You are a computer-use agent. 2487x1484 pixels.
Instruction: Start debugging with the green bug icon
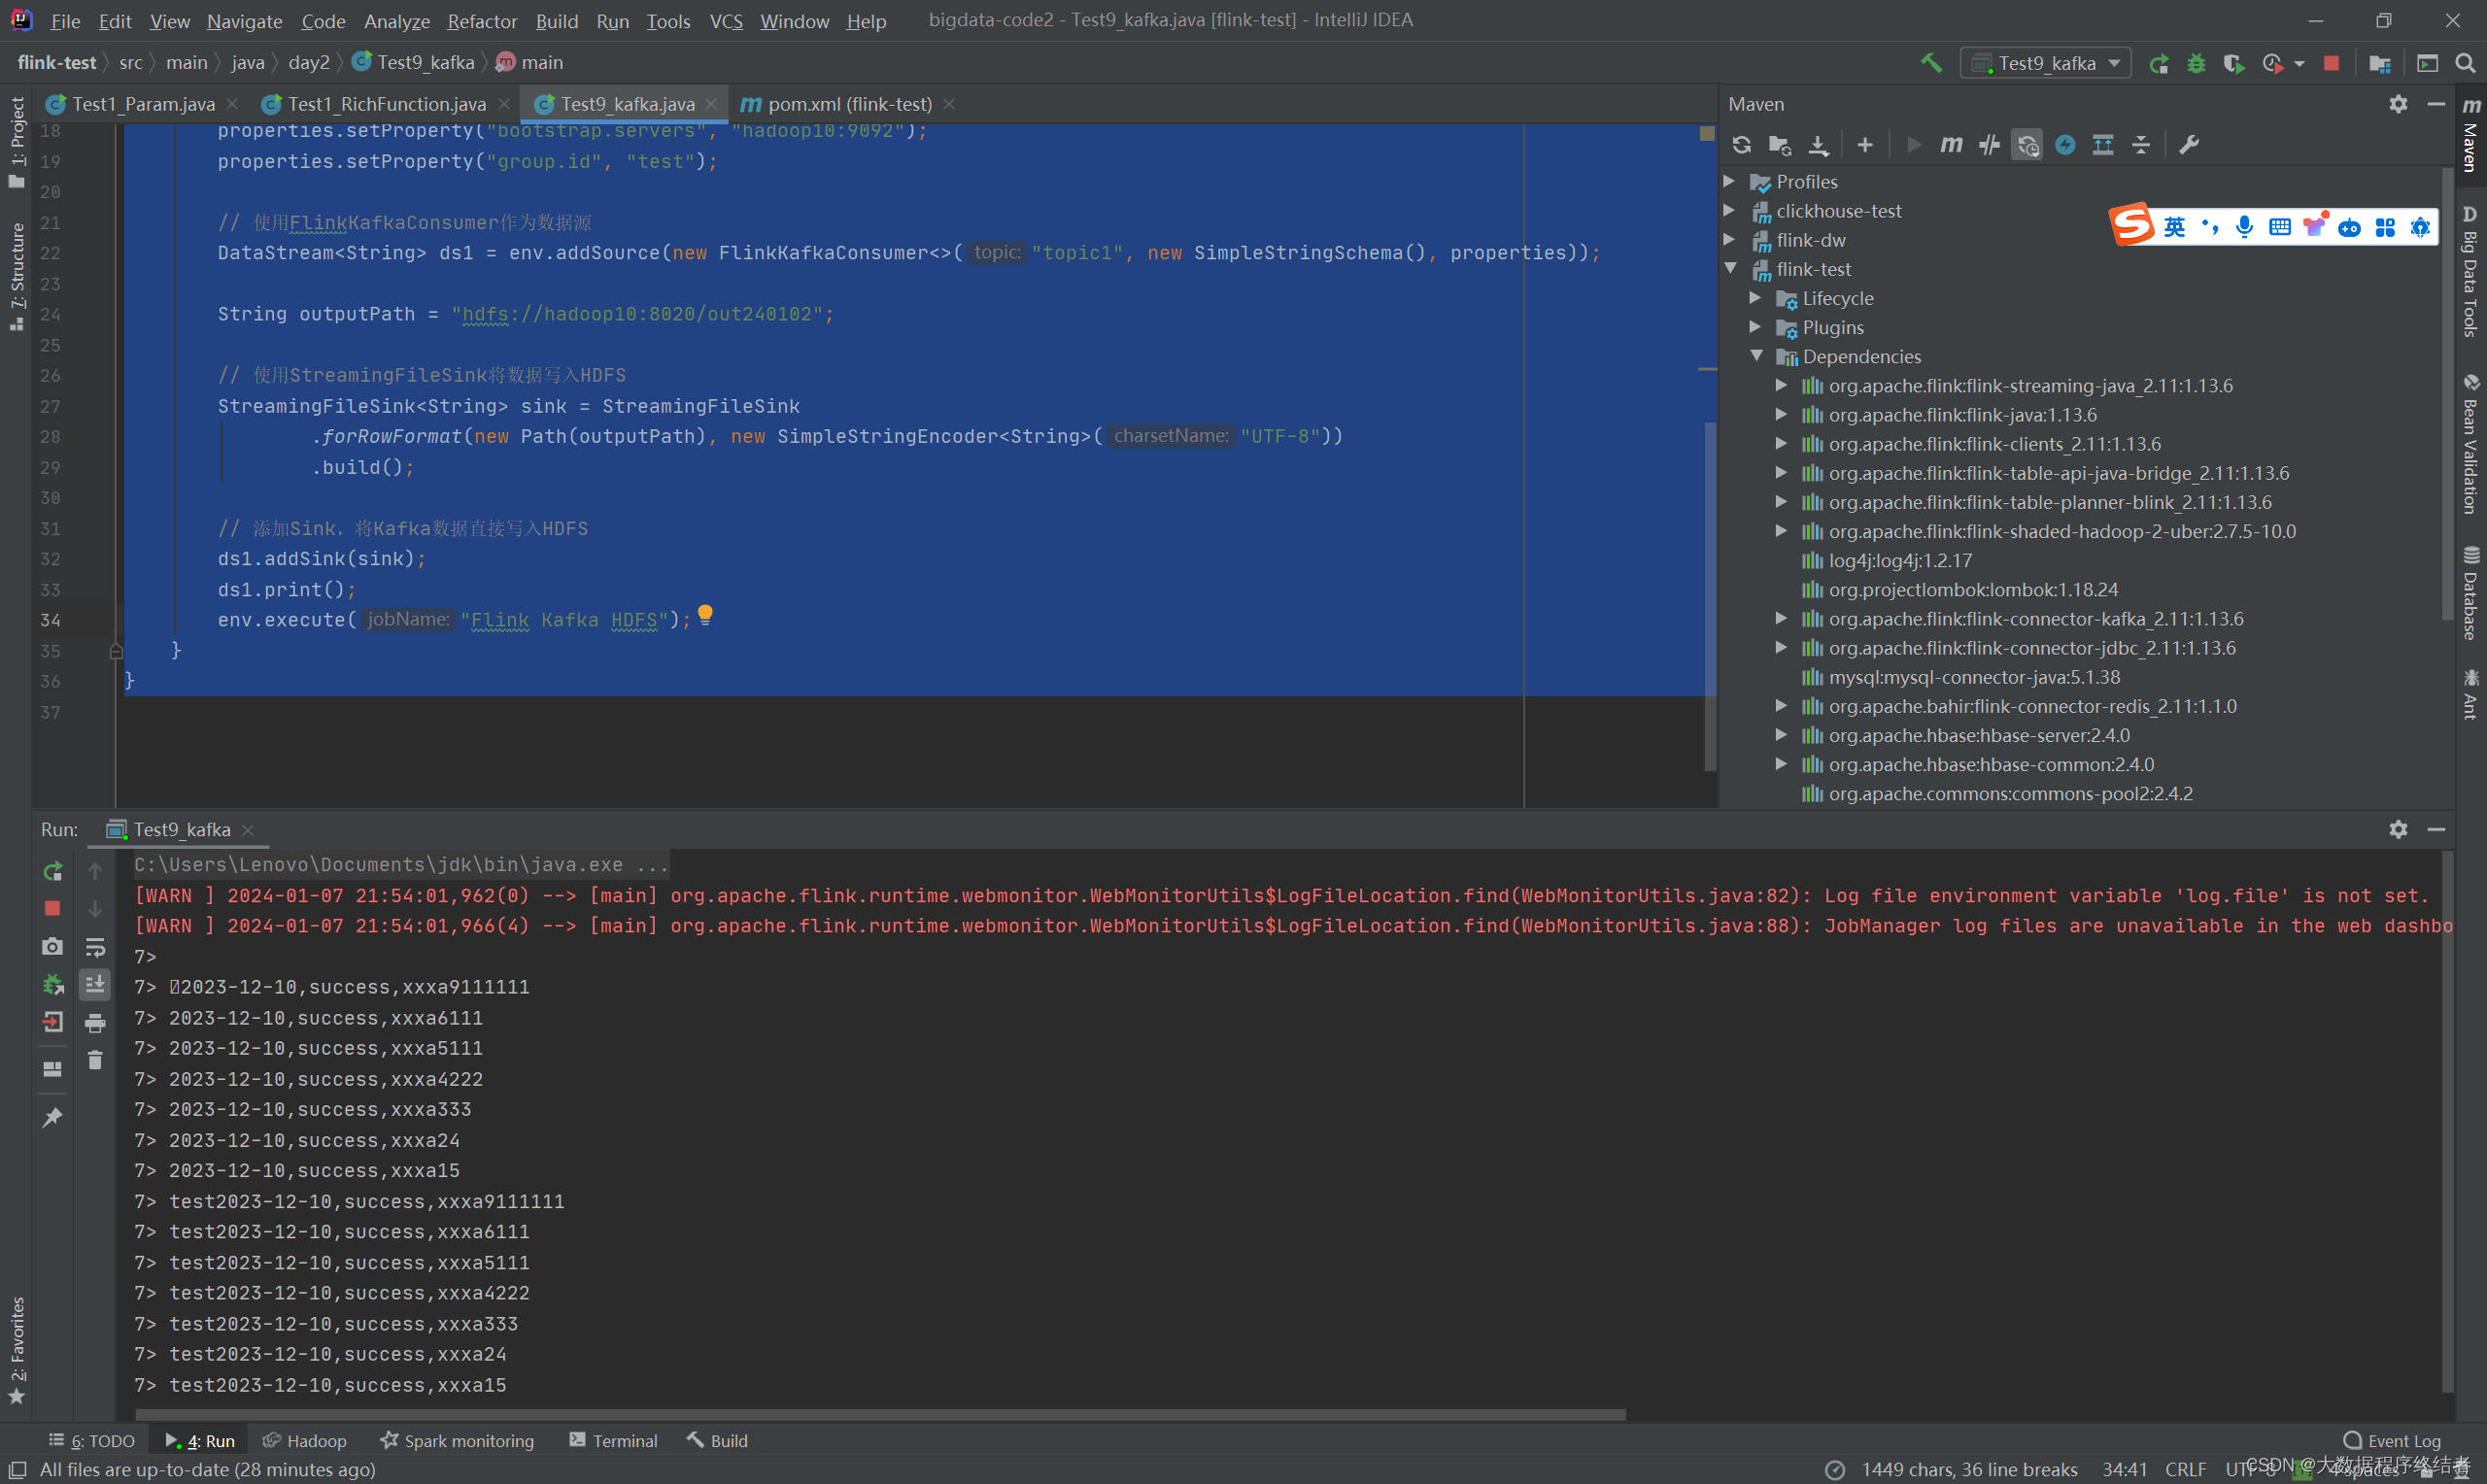(x=2196, y=63)
